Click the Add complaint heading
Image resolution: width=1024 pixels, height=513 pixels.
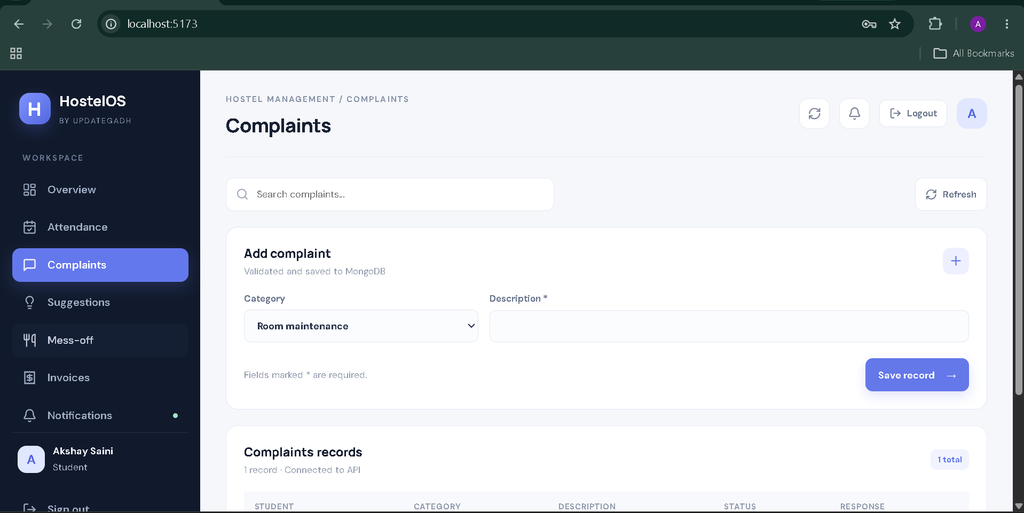287,254
